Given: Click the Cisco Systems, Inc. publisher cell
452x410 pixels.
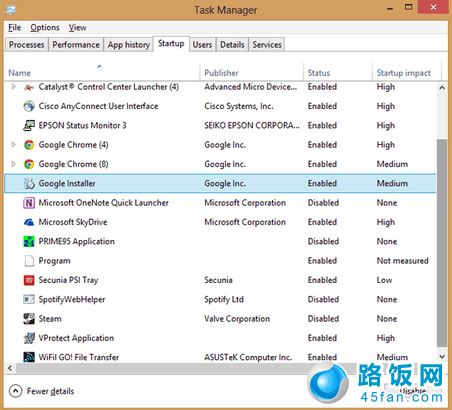Looking at the screenshot, I should coord(239,106).
